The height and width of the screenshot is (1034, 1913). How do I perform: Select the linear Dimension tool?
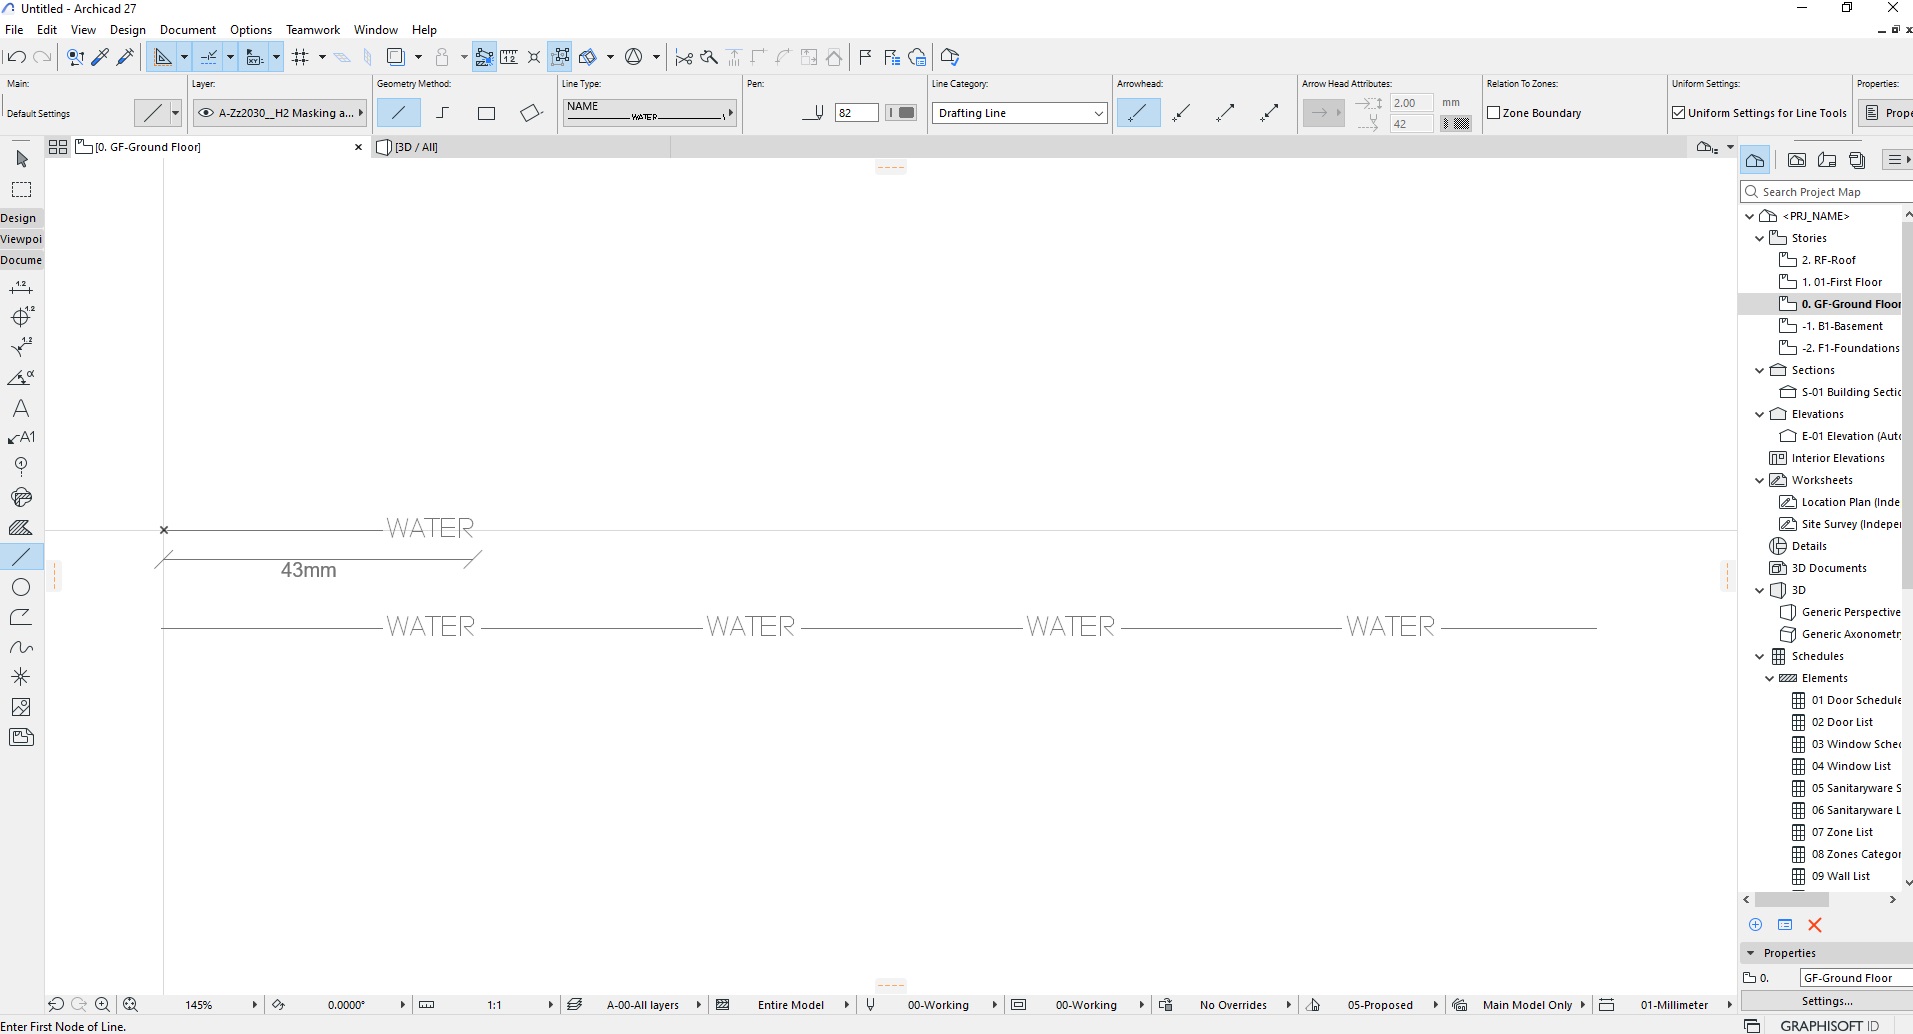tap(21, 288)
